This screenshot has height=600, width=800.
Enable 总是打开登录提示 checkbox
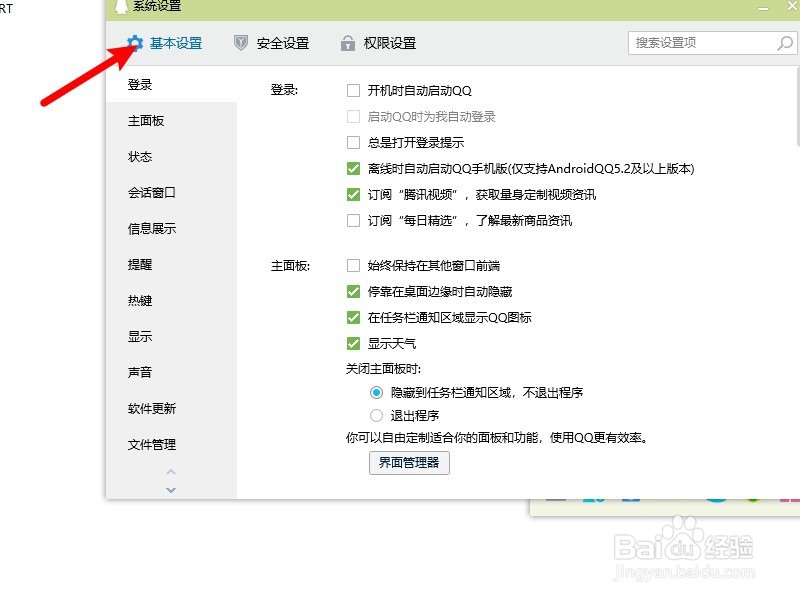pos(353,142)
